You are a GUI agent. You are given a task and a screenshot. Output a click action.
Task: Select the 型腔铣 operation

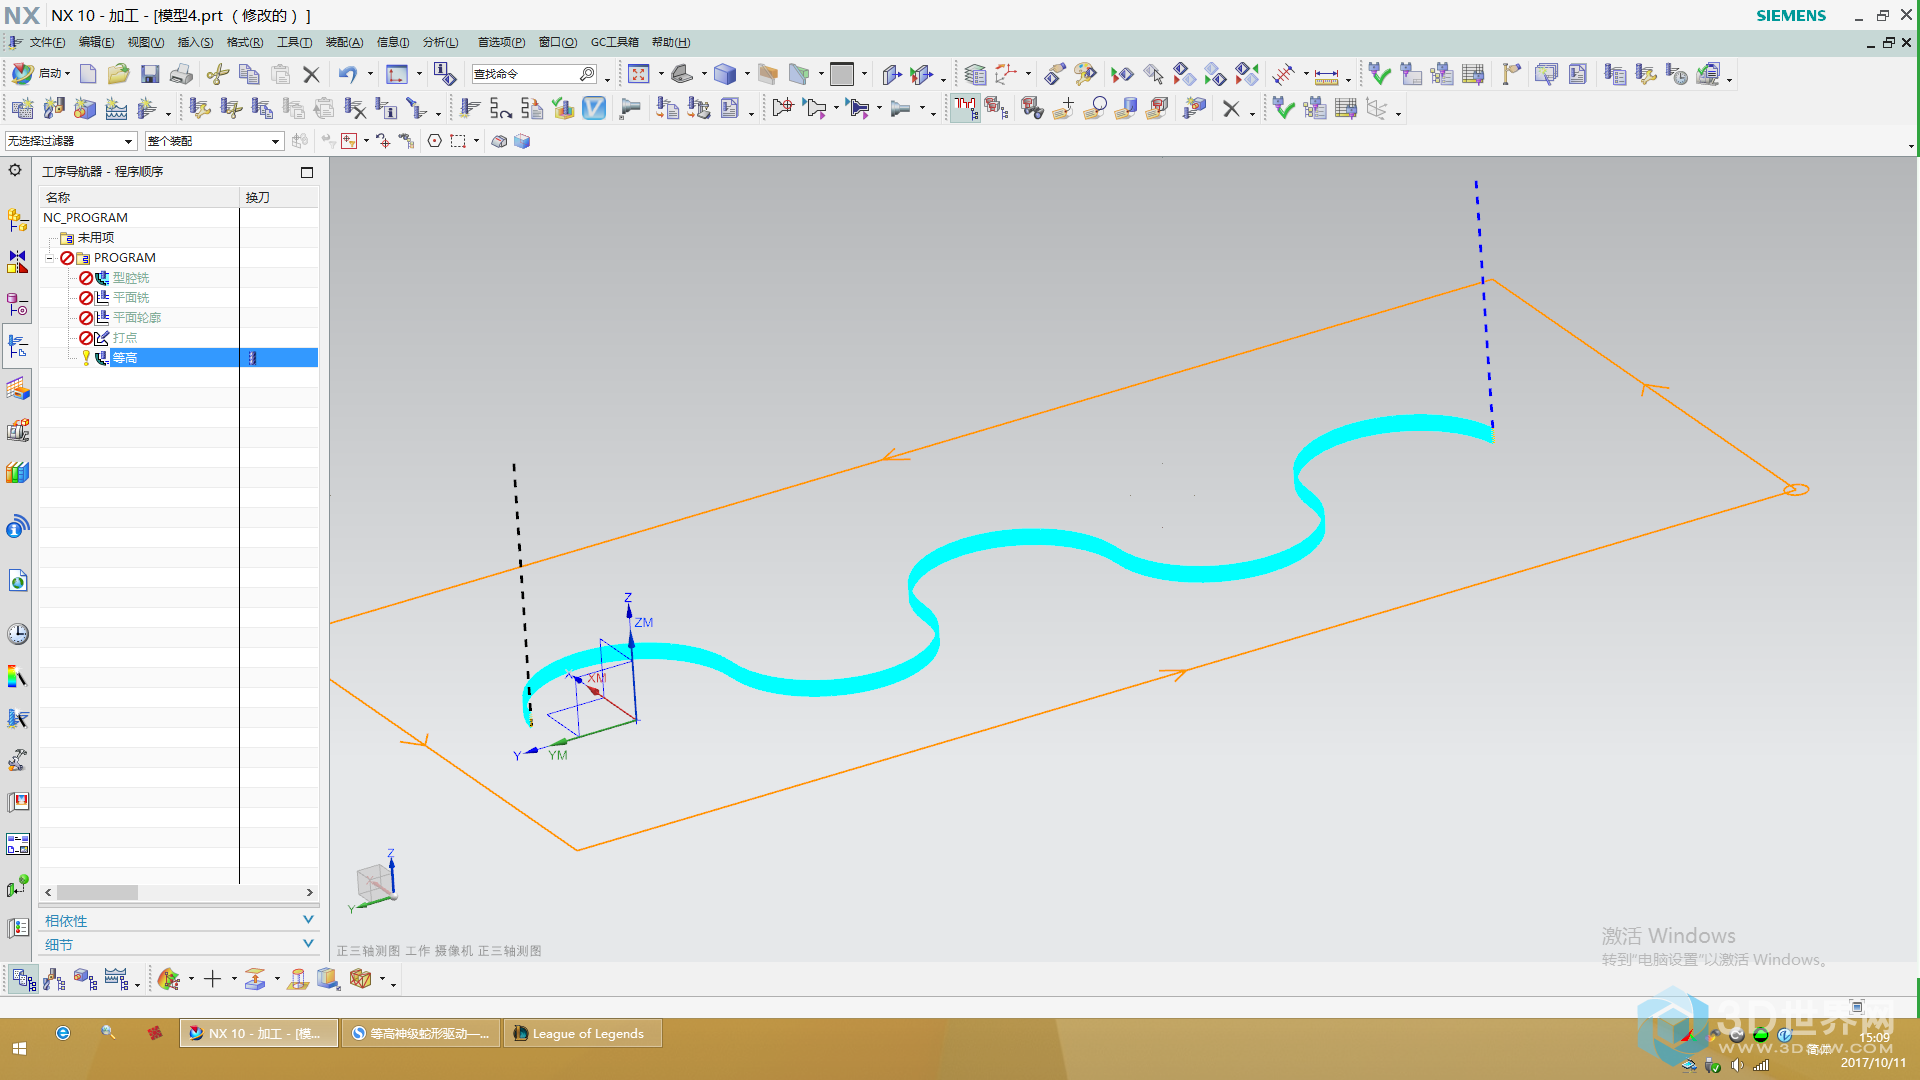(x=131, y=278)
